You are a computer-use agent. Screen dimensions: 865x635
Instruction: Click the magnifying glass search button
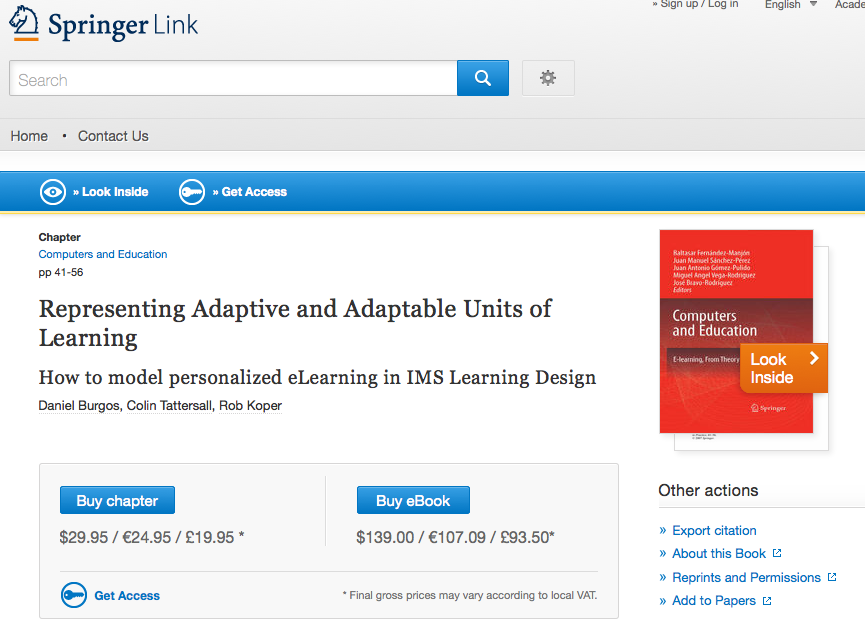tap(483, 78)
